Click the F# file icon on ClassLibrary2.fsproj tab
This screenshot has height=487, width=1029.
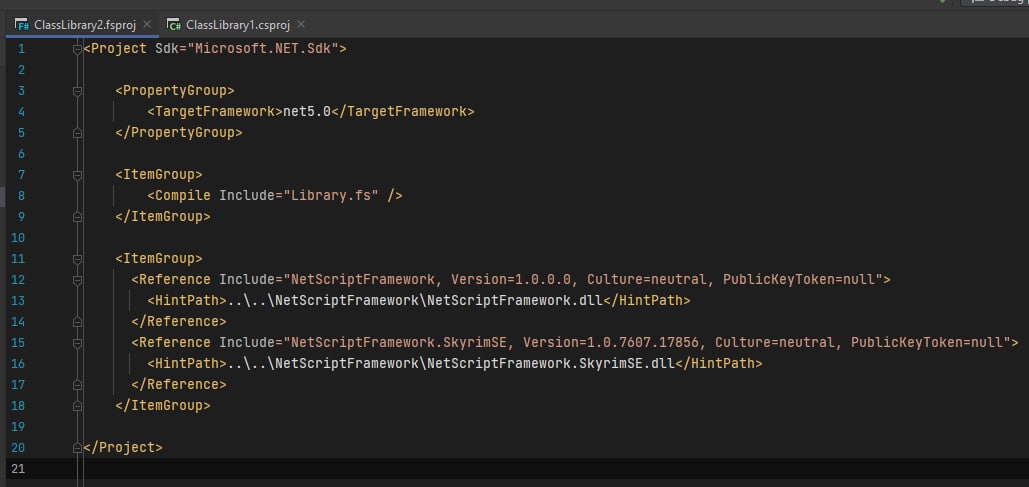(22, 25)
